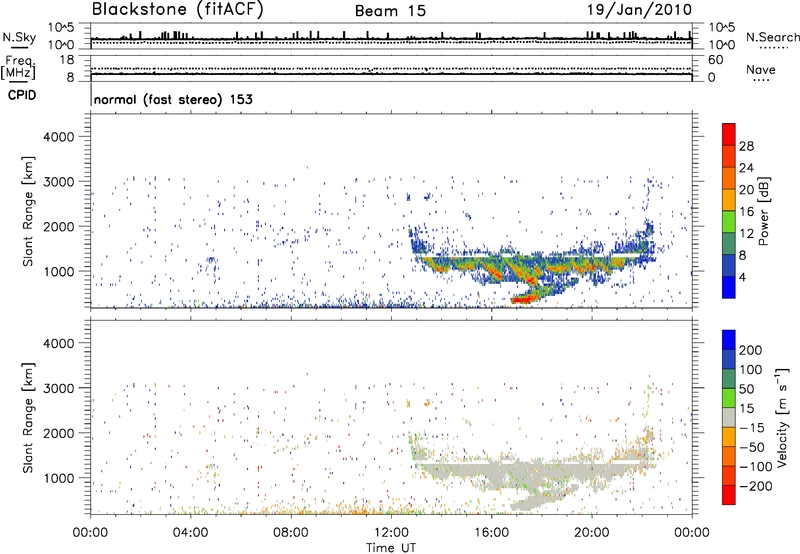Screen dimensions: 800x554
Task: Click "3000" tick on the velocity panel axis
Action: pos(59,388)
